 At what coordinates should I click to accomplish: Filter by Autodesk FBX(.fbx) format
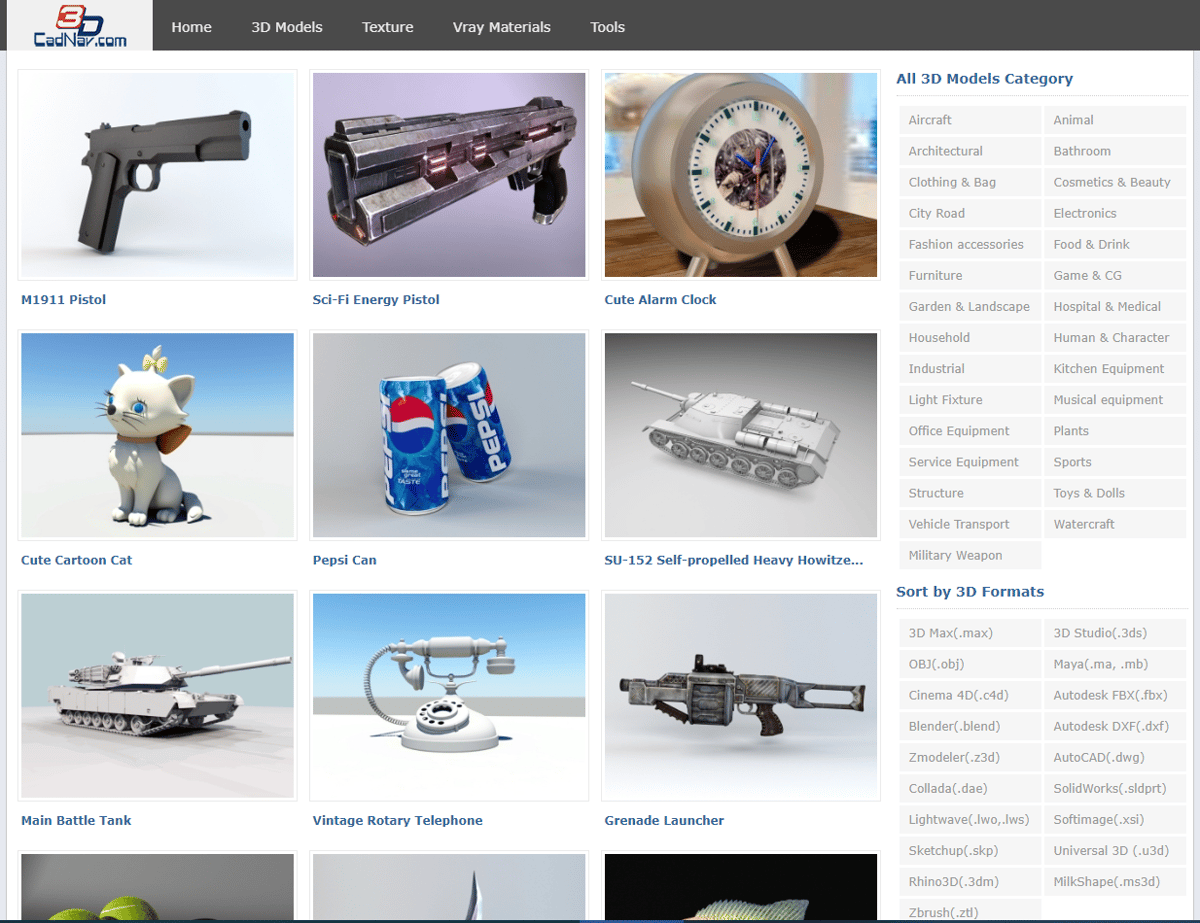point(1115,695)
